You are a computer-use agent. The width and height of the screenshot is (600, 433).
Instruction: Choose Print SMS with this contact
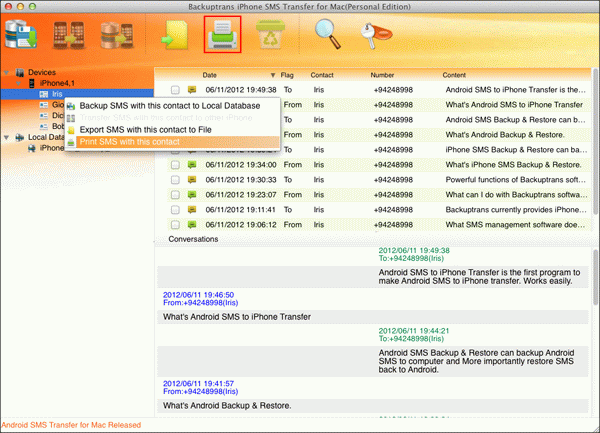coord(172,142)
